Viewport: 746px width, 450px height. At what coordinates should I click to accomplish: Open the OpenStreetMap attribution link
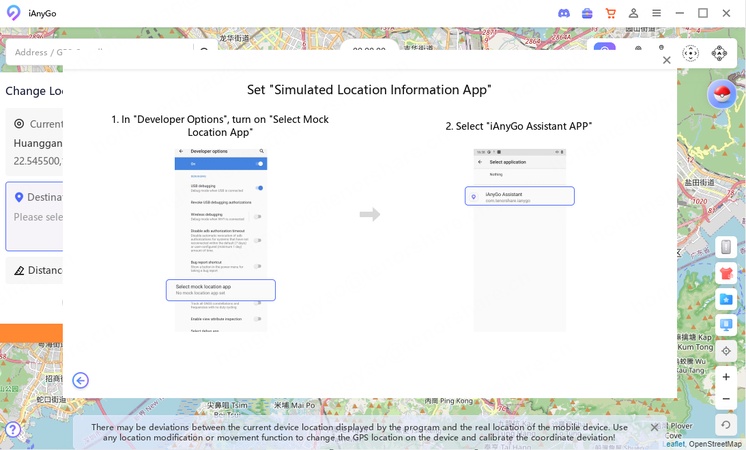coord(715,444)
